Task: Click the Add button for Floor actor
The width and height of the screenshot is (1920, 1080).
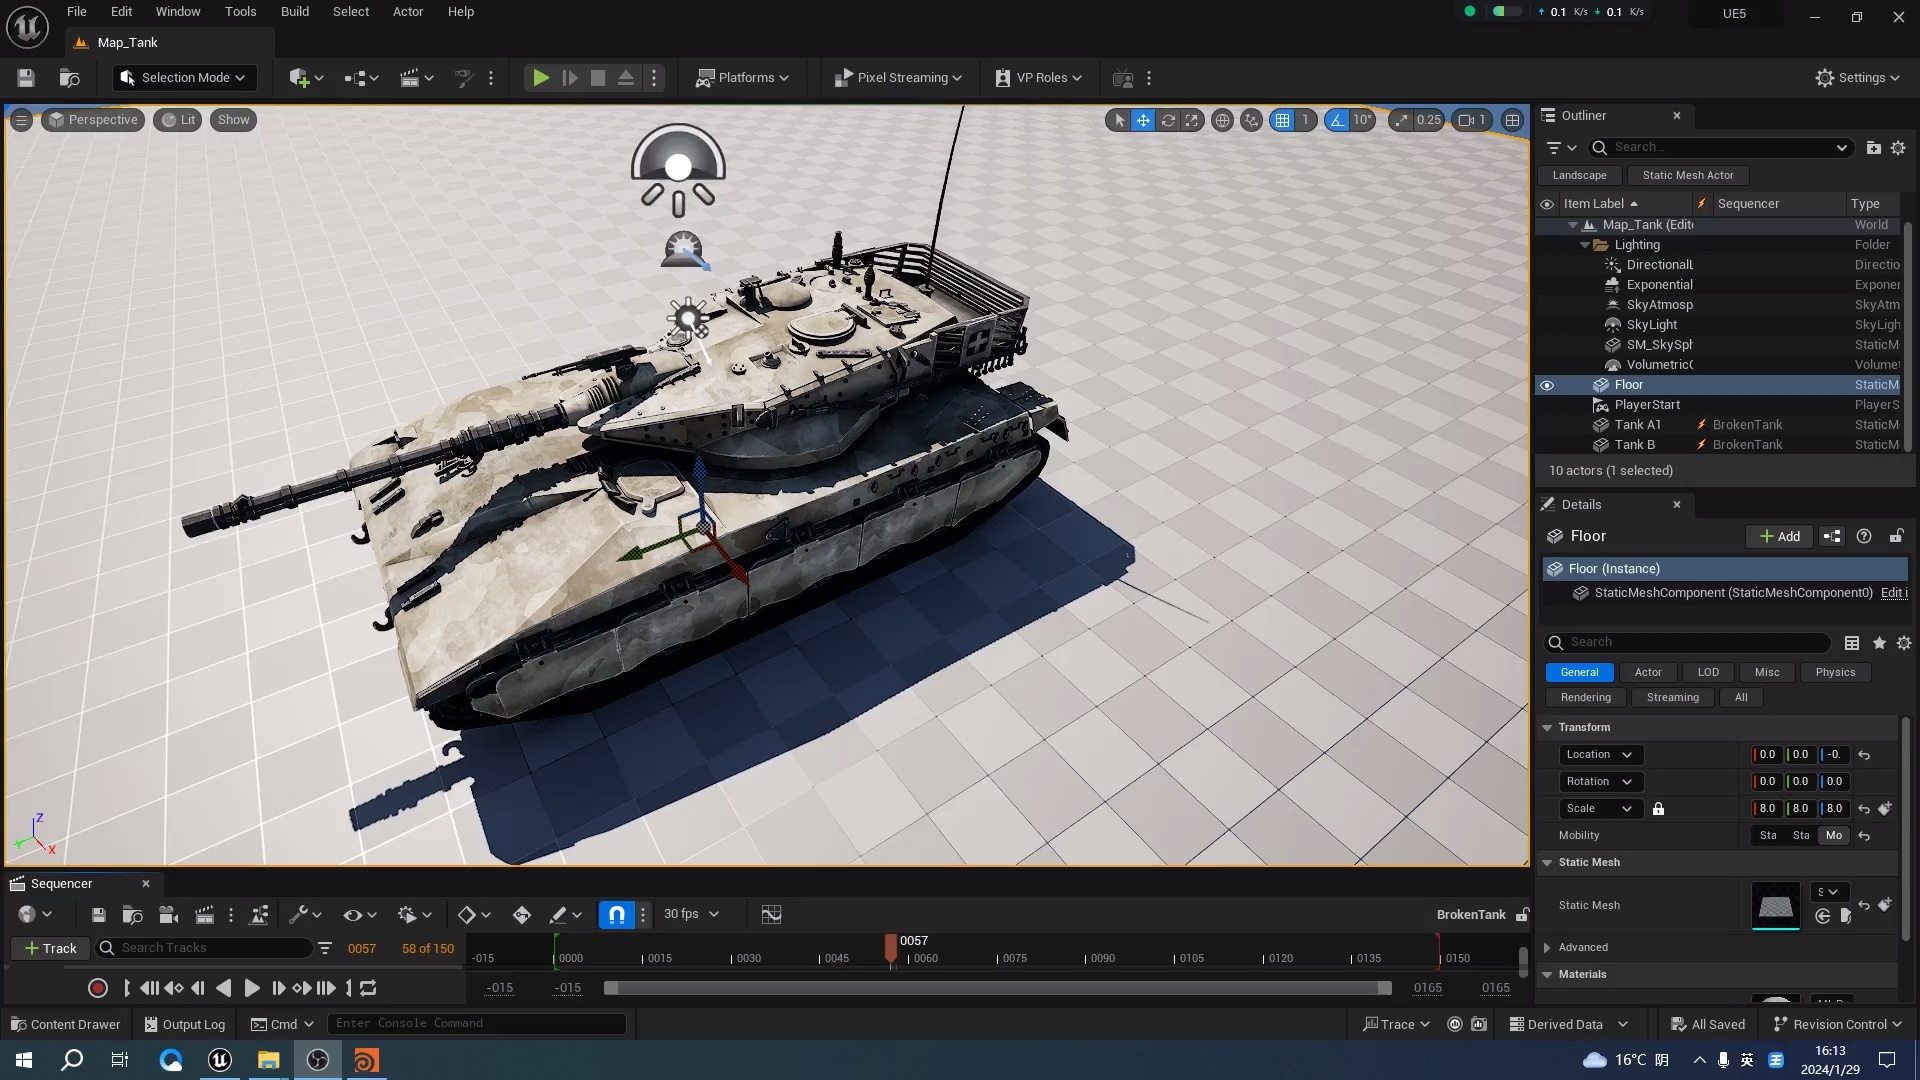Action: click(x=1779, y=536)
